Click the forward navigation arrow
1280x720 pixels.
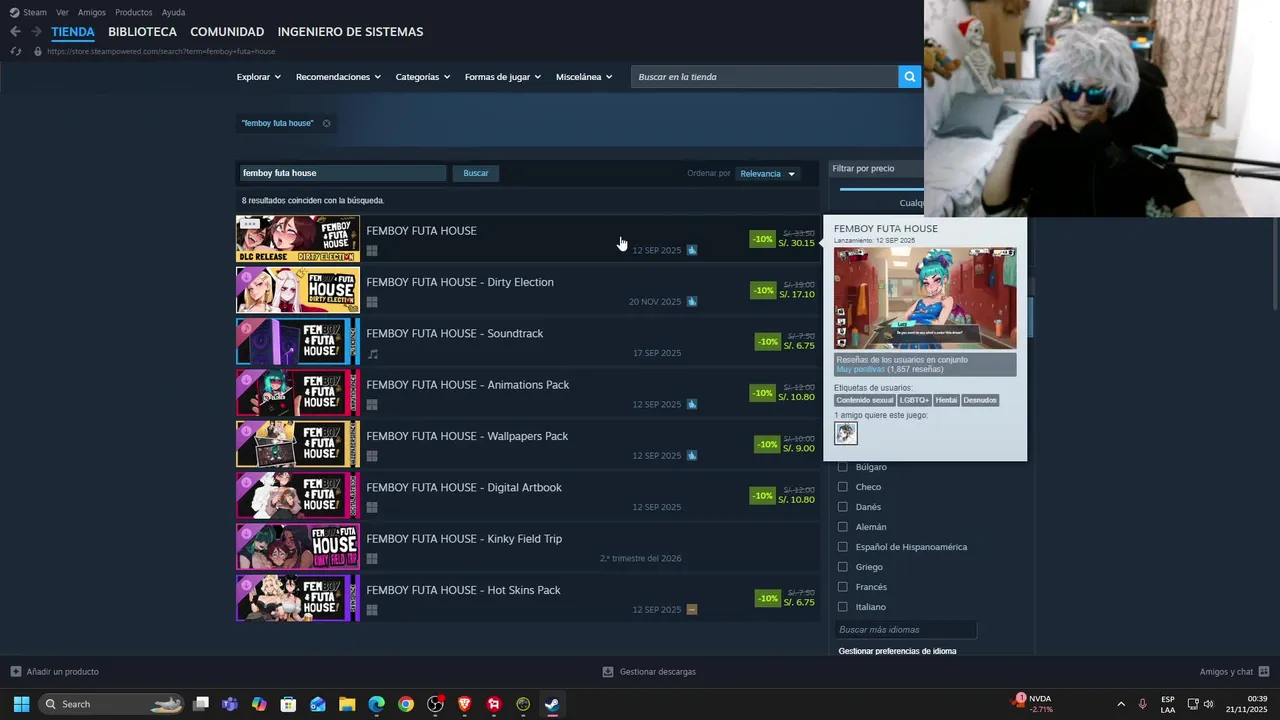36,32
